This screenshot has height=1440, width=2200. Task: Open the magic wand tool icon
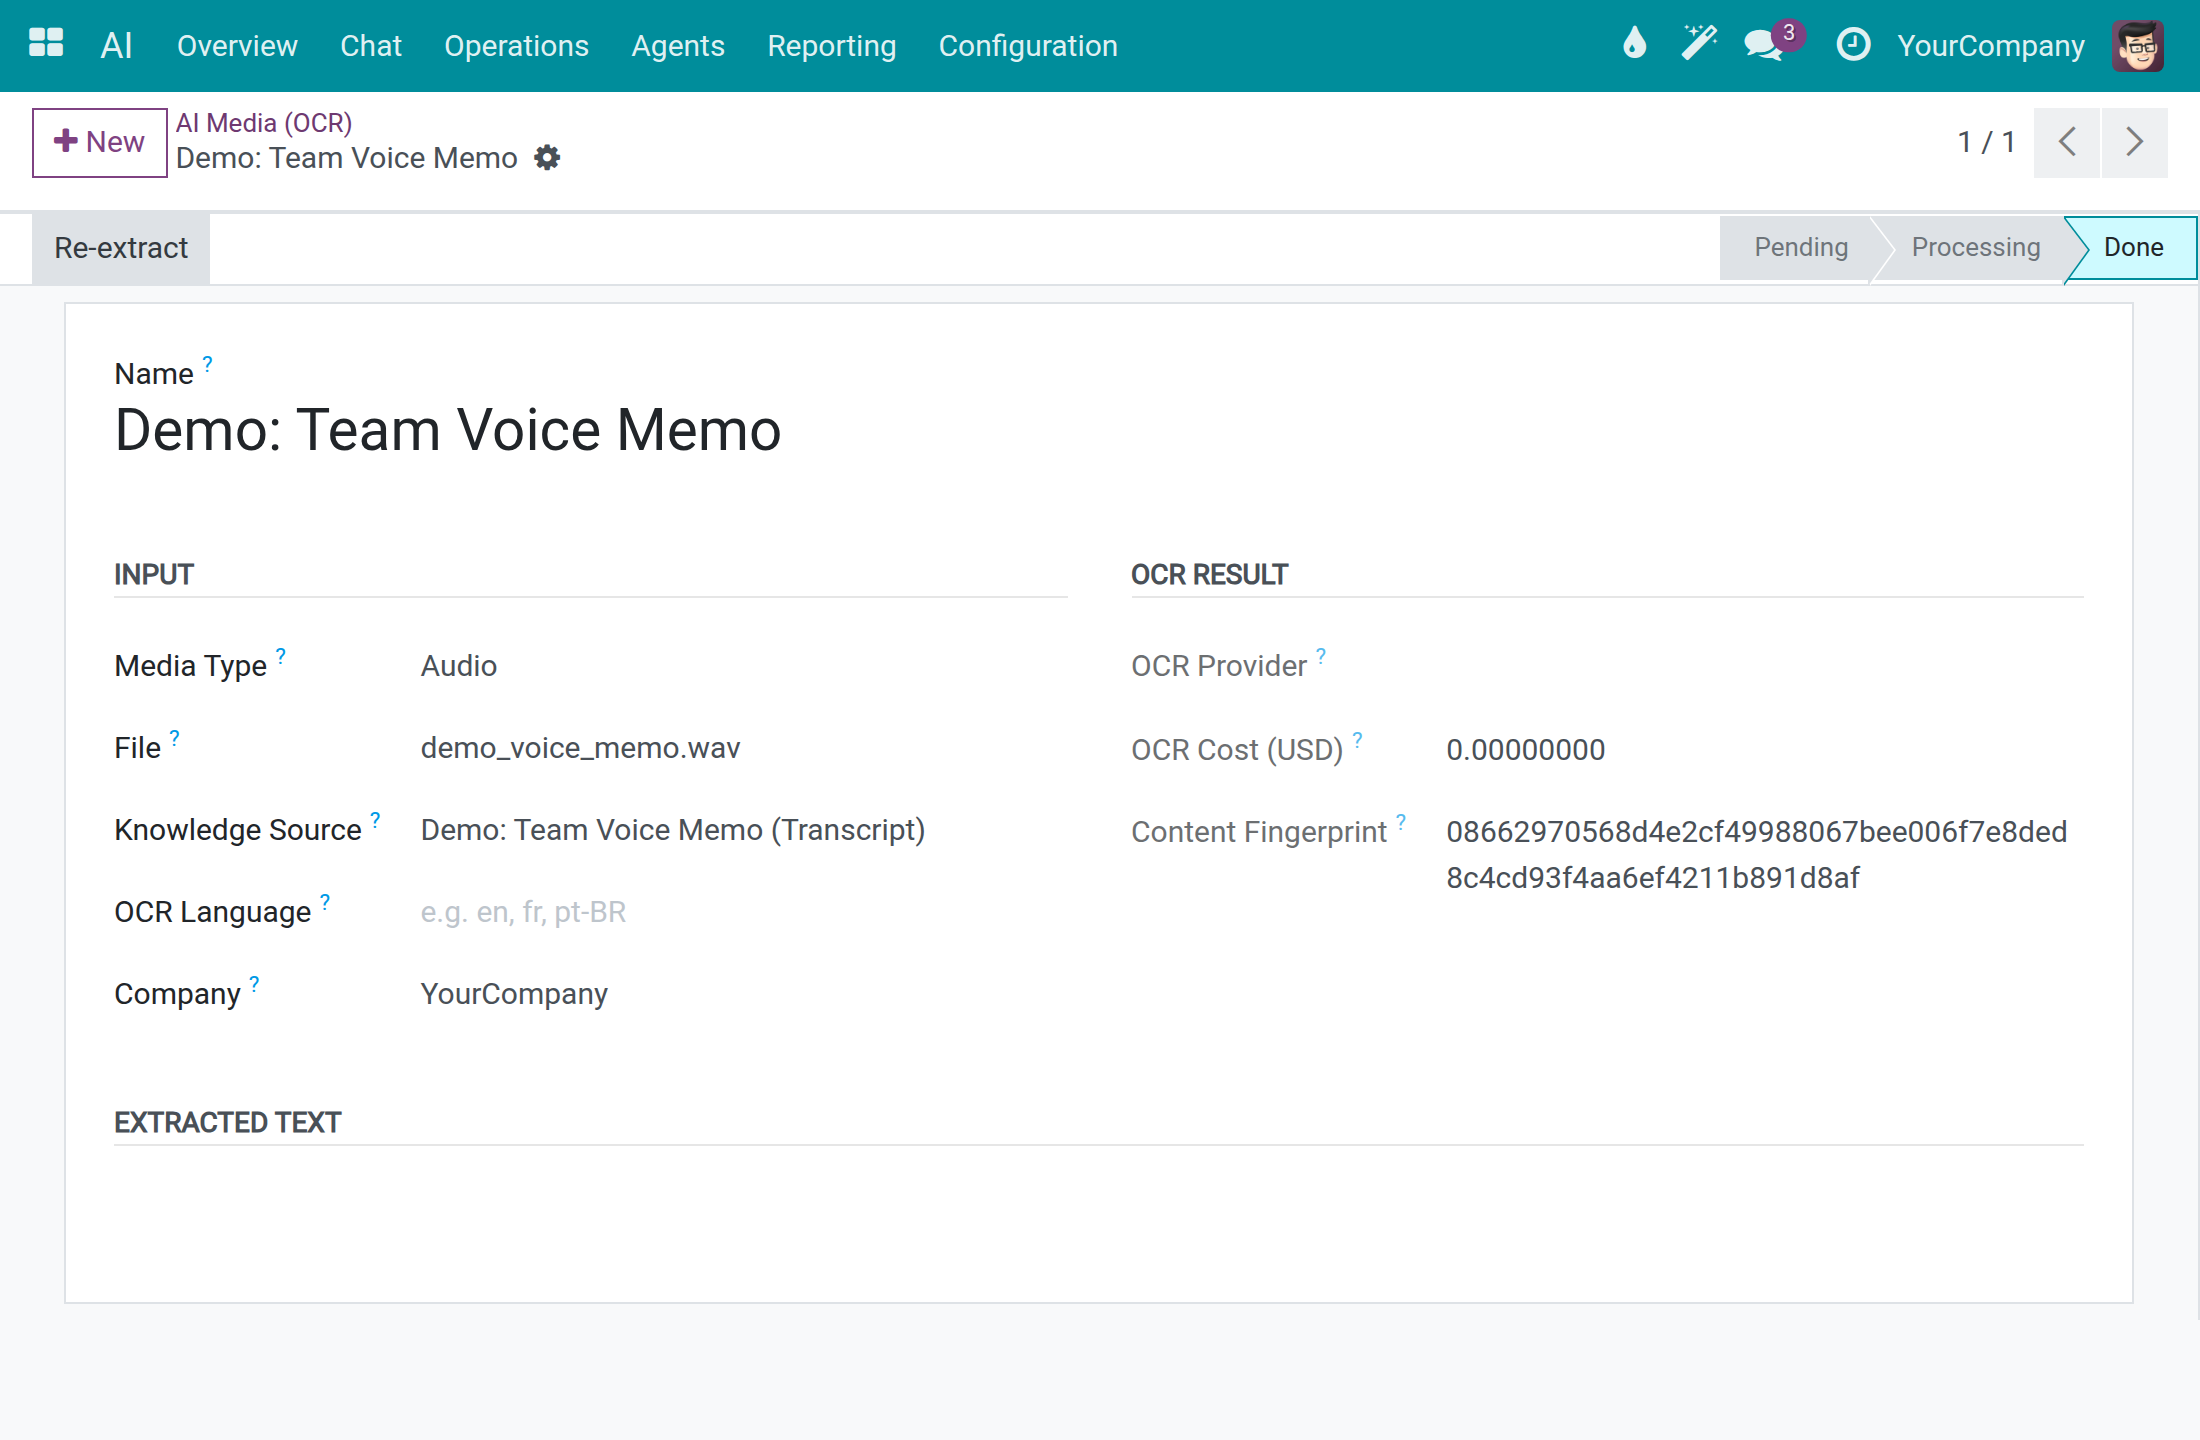coord(1699,44)
